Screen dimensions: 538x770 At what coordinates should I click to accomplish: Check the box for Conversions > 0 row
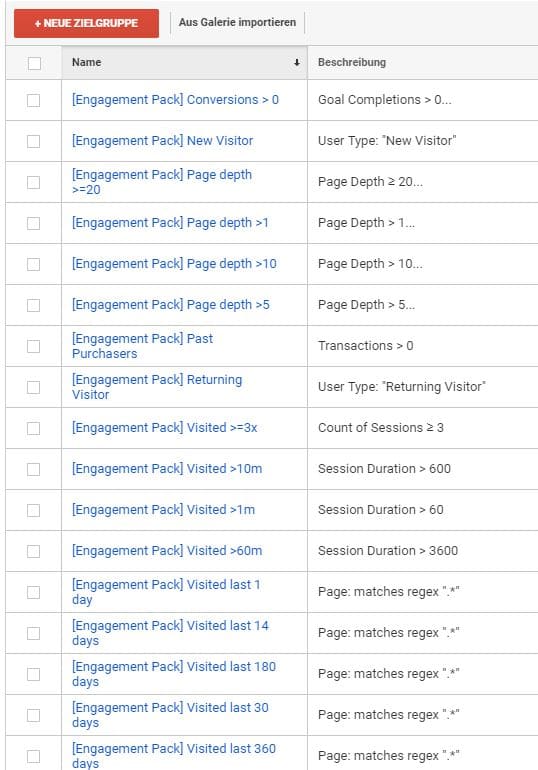[33, 100]
